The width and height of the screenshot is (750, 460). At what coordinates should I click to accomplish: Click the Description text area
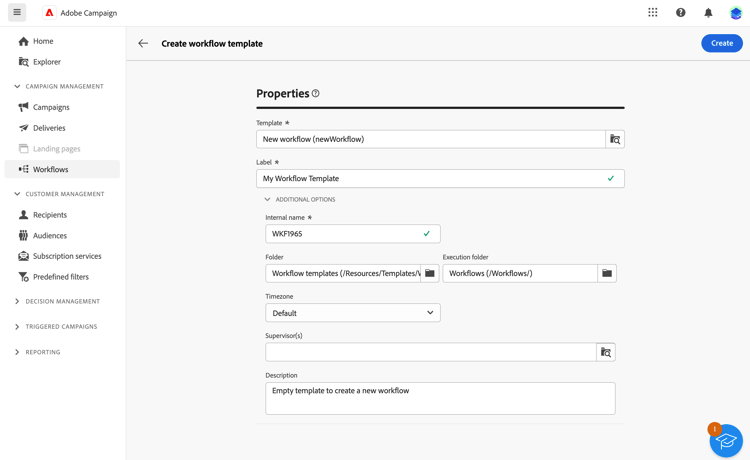[440, 398]
